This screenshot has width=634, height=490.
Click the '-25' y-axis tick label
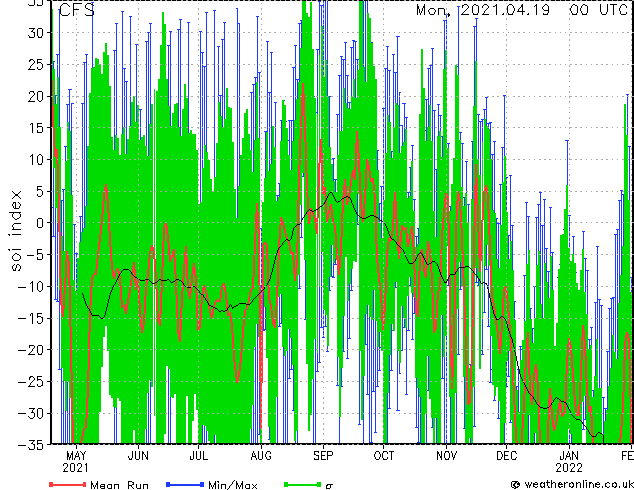31,382
